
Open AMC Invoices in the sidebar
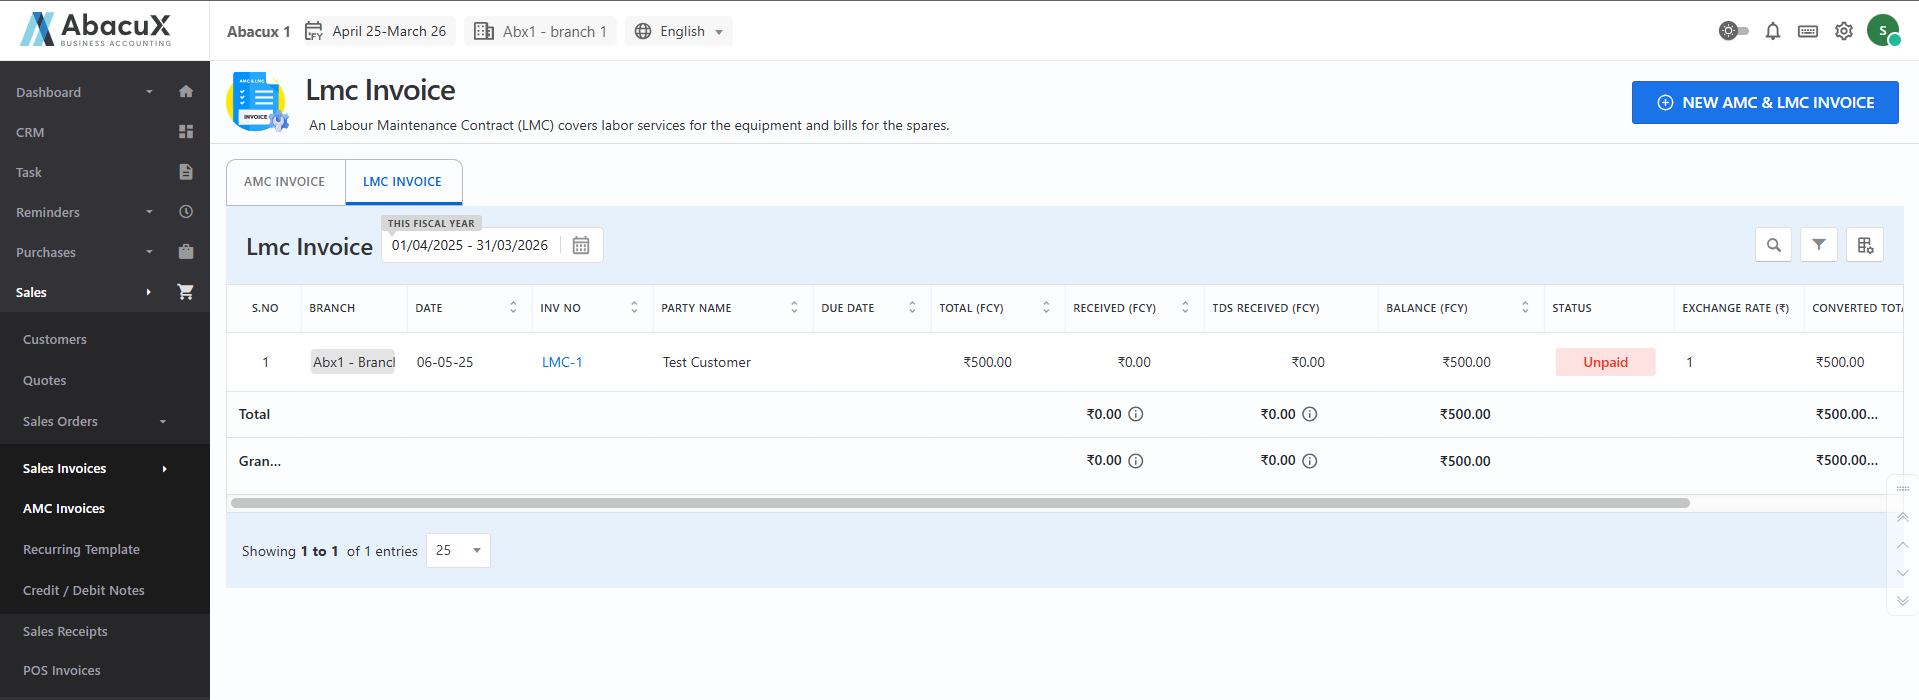(64, 509)
